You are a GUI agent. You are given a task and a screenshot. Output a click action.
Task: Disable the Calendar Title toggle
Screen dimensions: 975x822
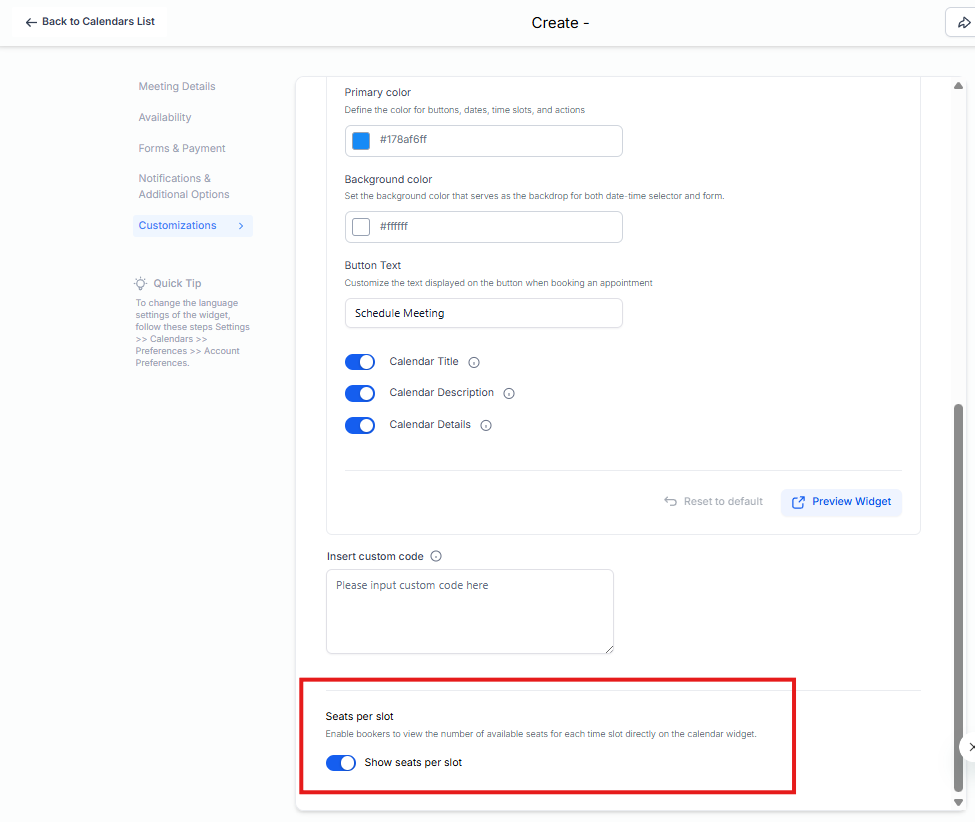(360, 362)
